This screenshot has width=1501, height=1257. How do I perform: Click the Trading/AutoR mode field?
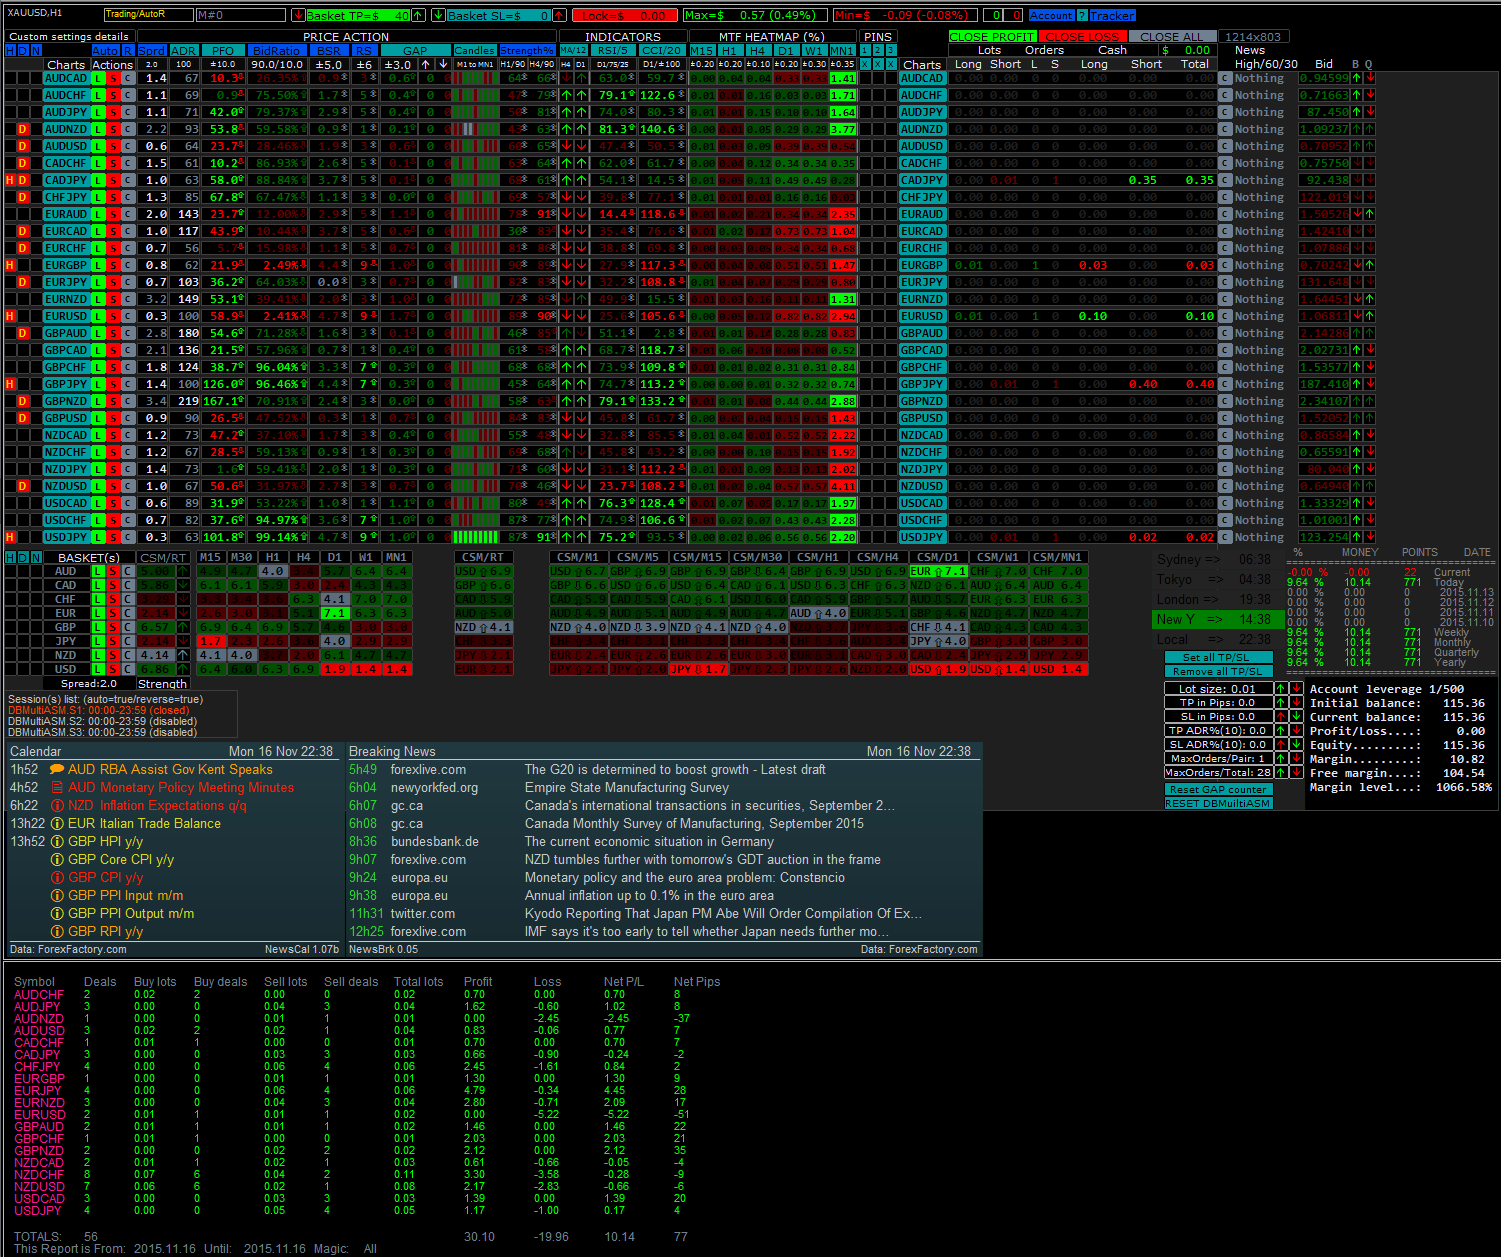(x=149, y=15)
